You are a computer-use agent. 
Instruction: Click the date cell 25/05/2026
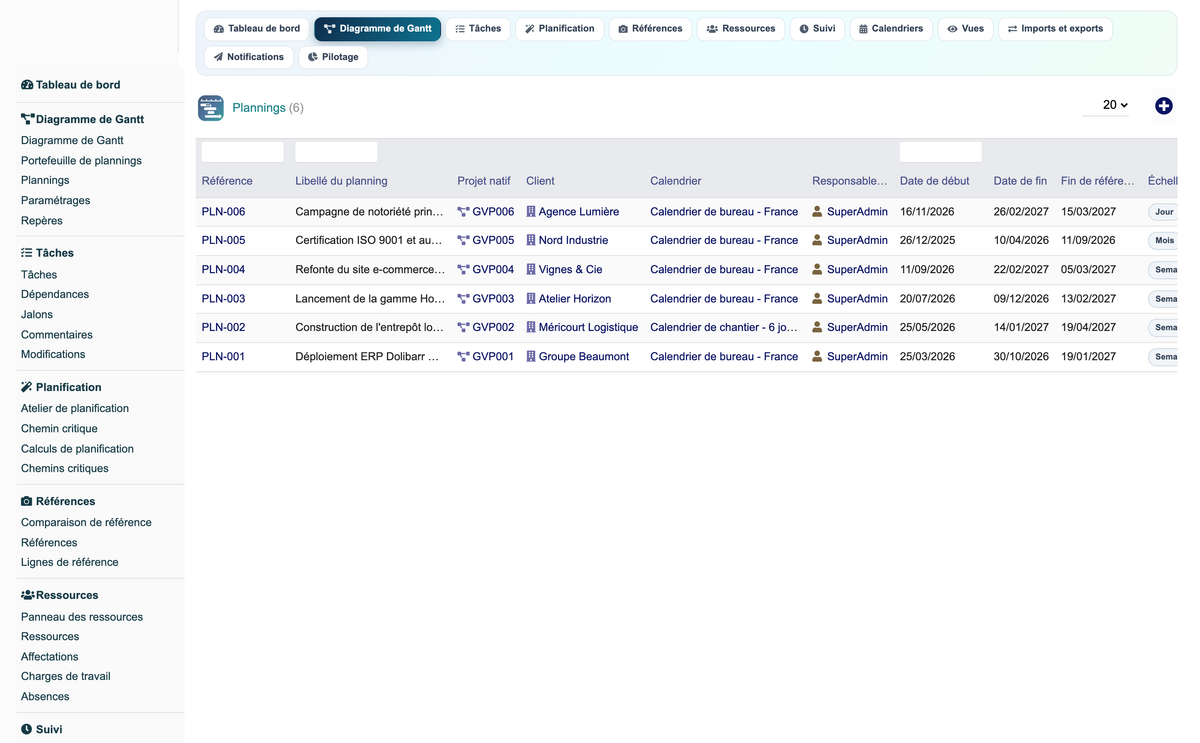click(927, 328)
